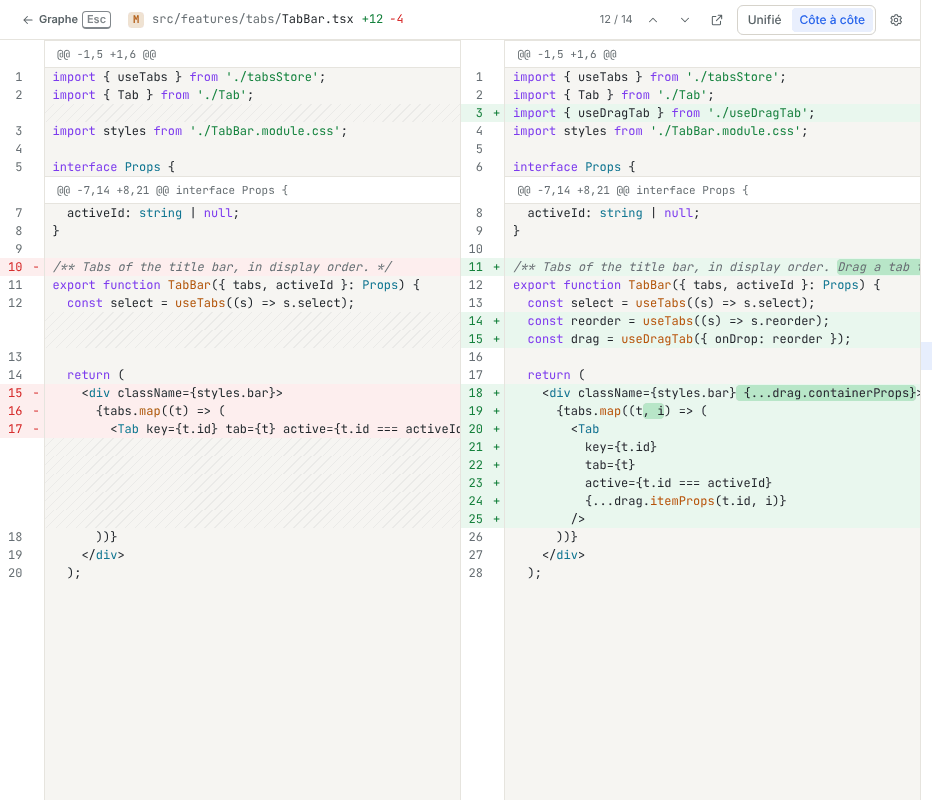Click the vertical scrollbar marker at right edge
This screenshot has width=932, height=800.
[926, 355]
